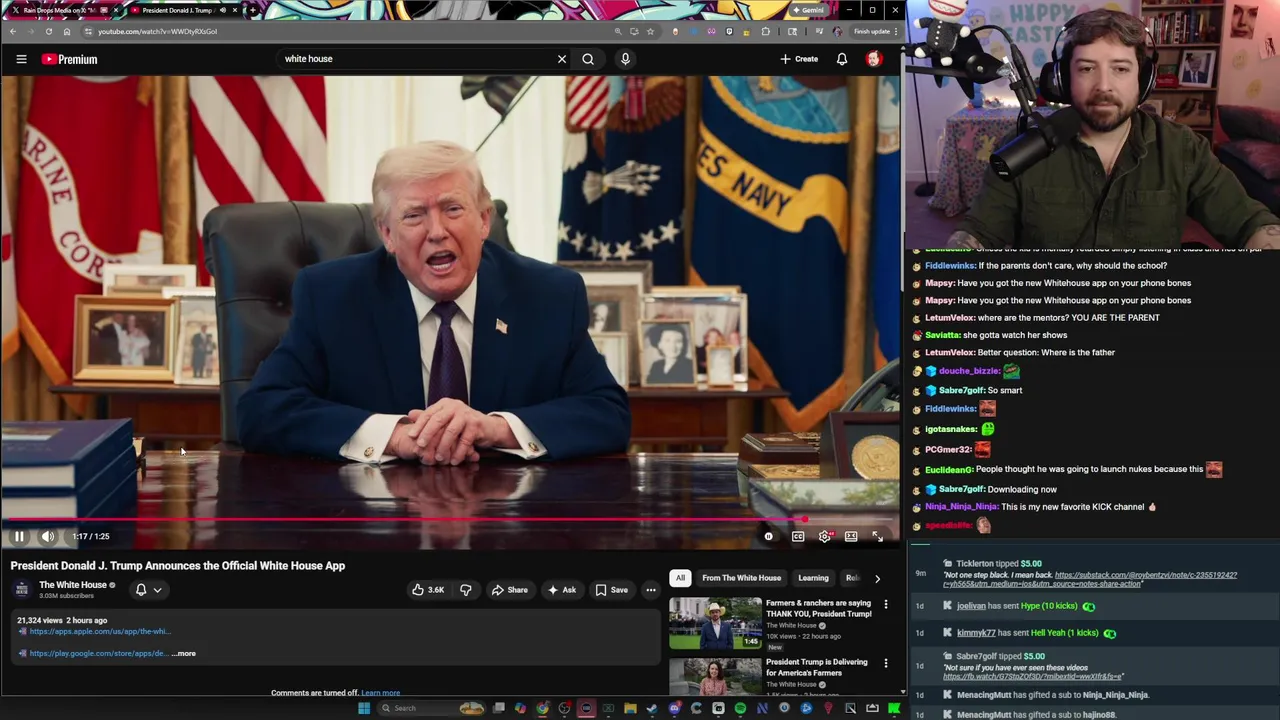
Task: Open The White House channel name link
Action: [73, 585]
